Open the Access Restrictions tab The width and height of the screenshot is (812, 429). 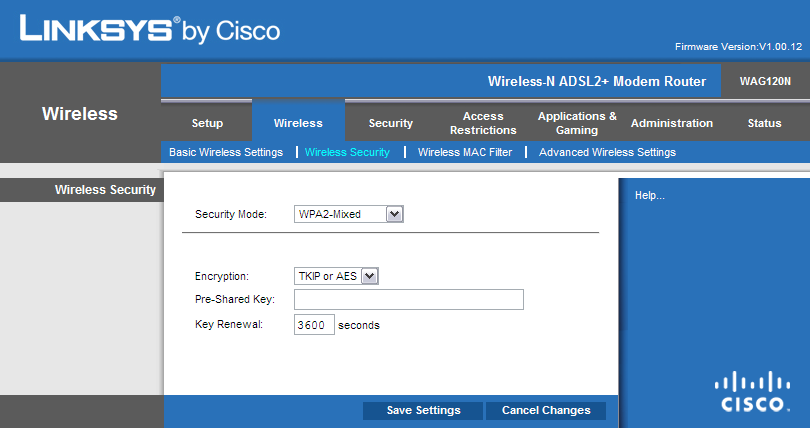click(x=483, y=123)
